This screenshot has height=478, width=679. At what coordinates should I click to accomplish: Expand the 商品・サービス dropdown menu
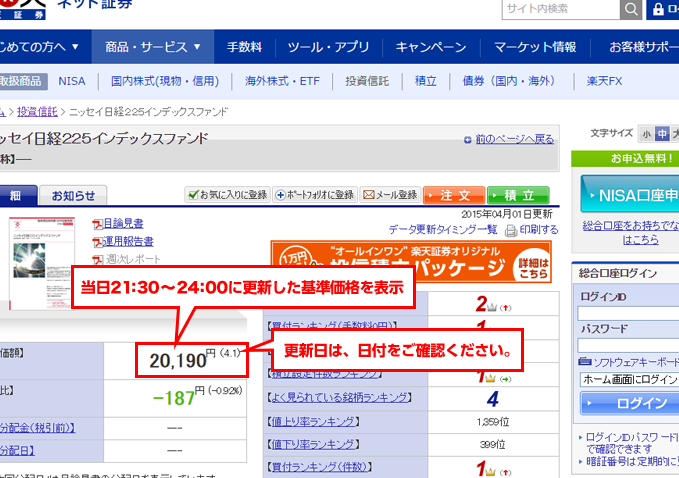153,47
